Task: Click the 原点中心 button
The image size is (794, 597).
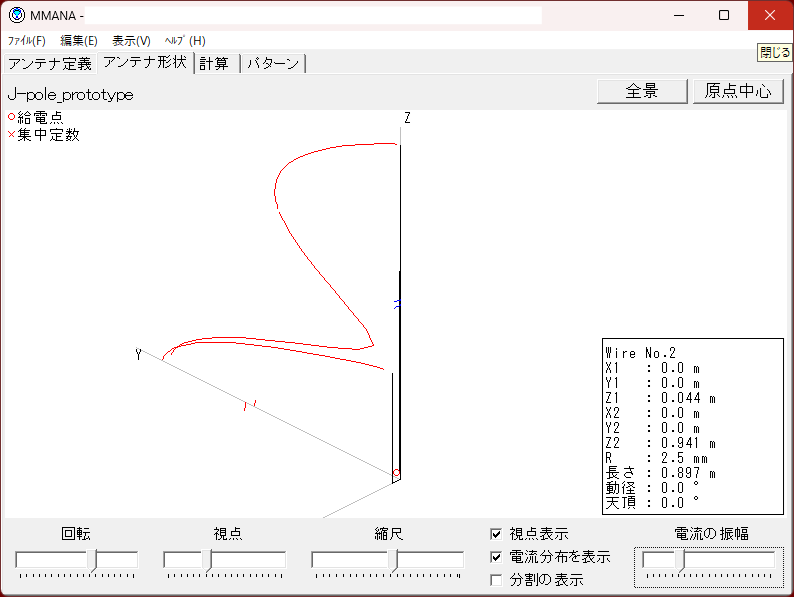Action: pos(738,91)
